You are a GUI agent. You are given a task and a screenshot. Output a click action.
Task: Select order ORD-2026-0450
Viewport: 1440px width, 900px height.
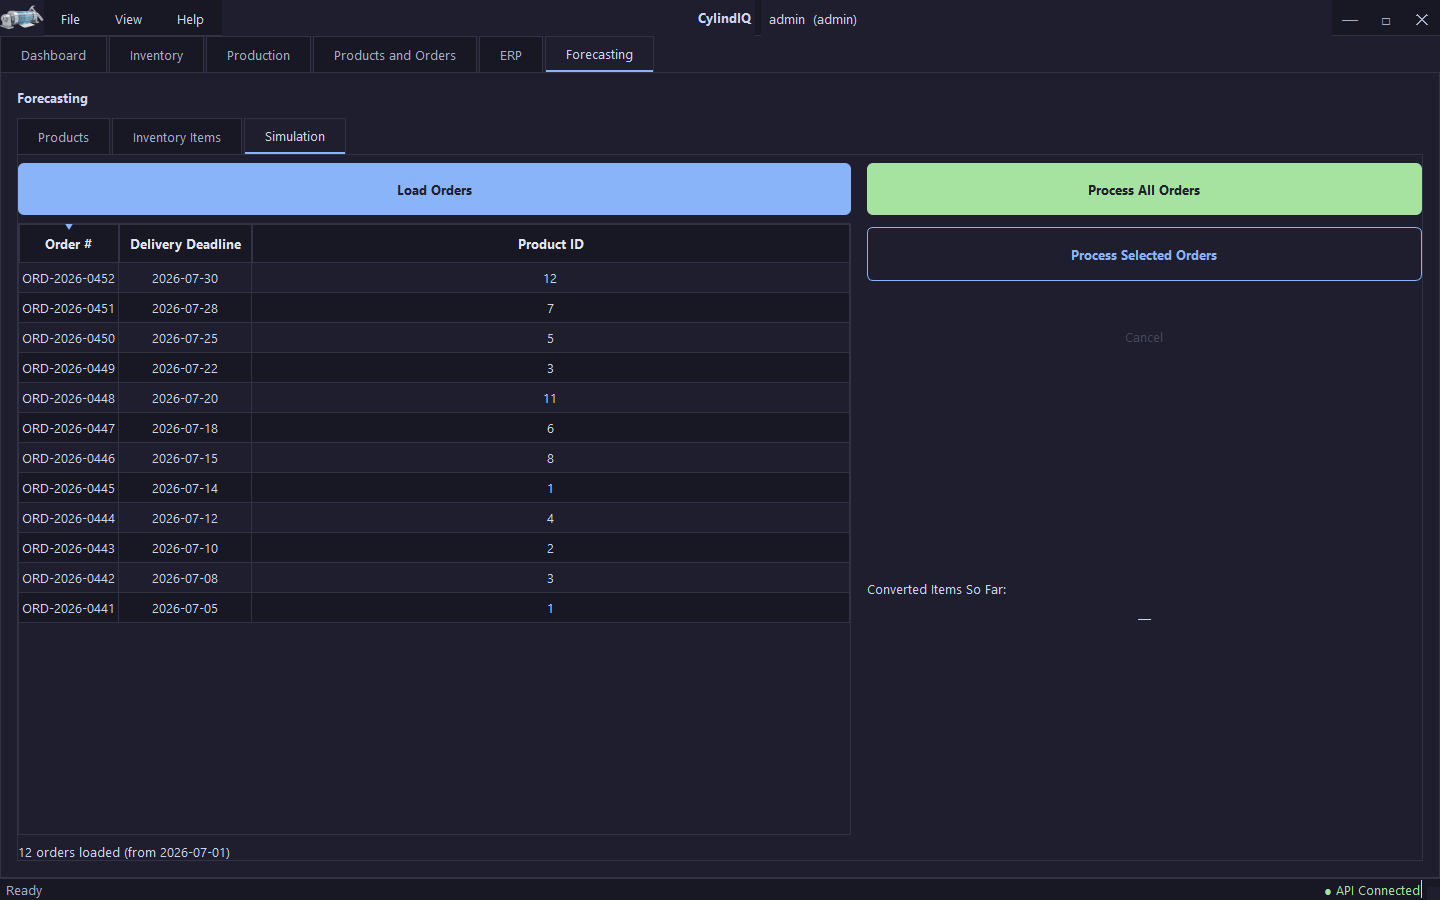coord(69,338)
